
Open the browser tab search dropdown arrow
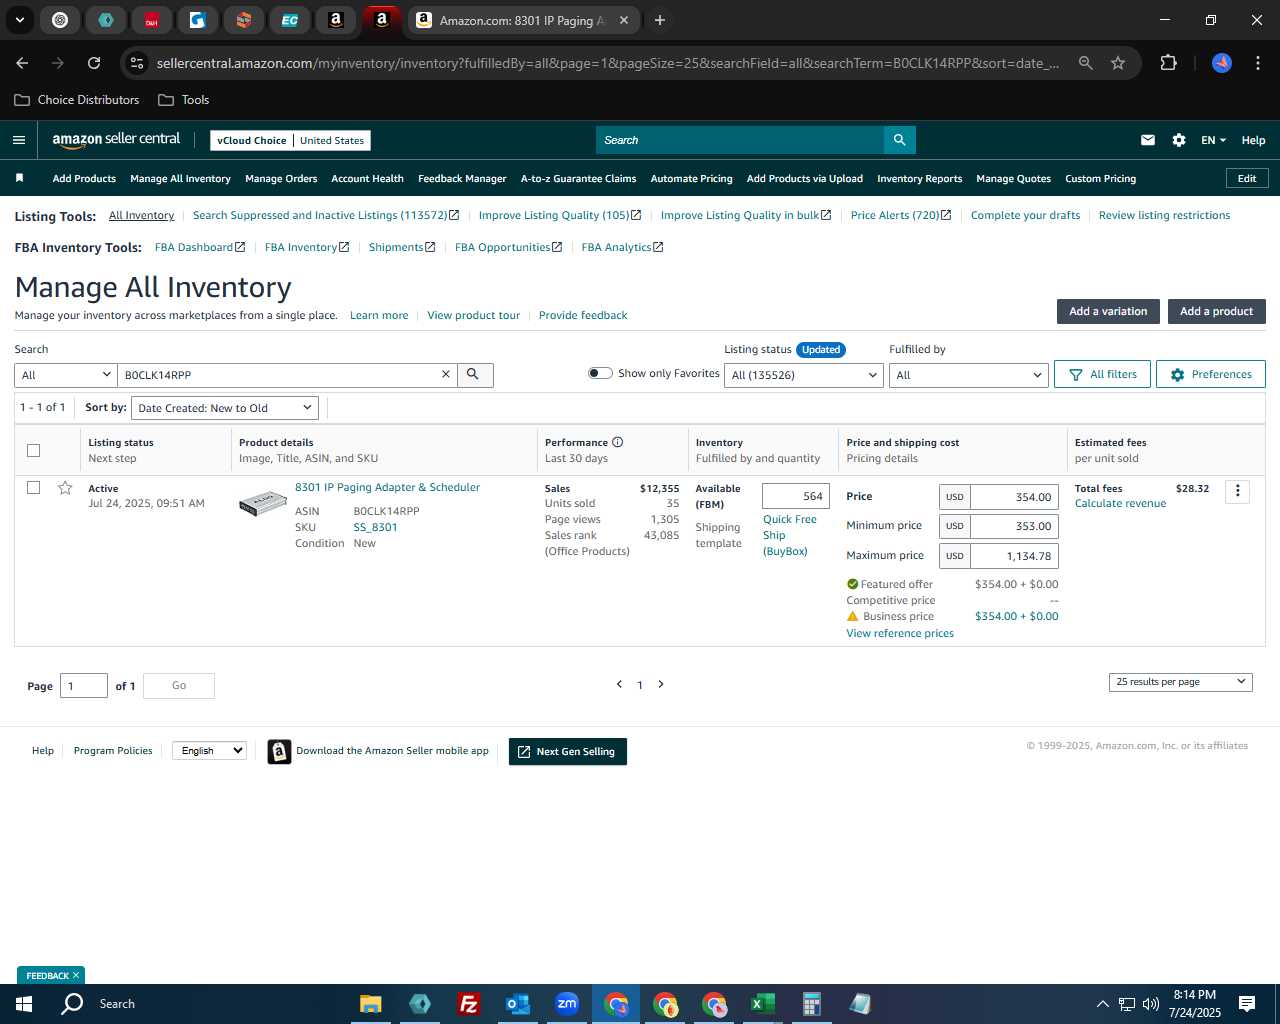pos(19,20)
